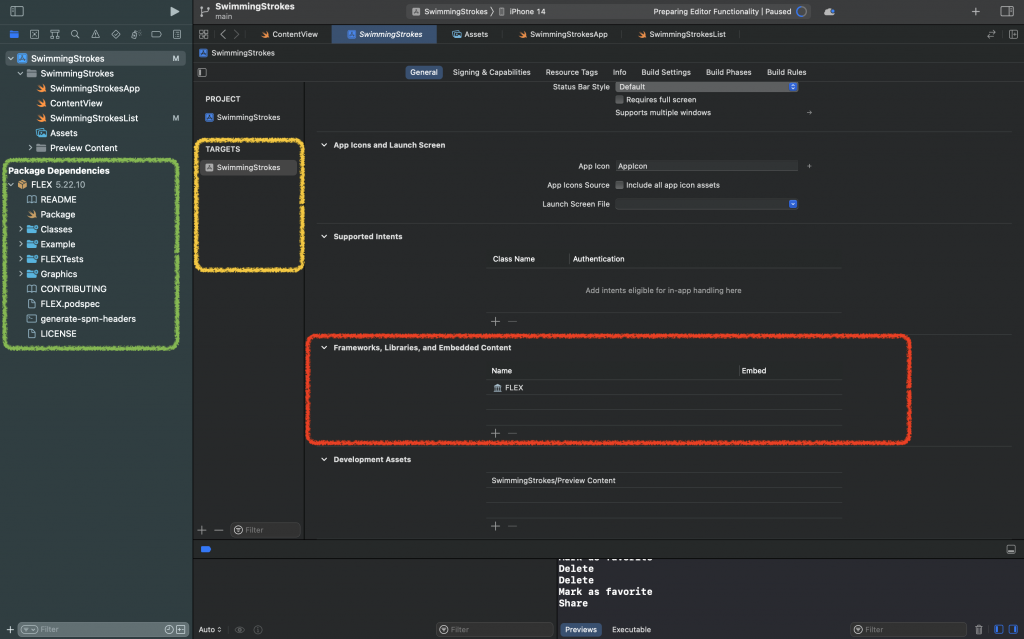The height and width of the screenshot is (639, 1024).
Task: Choose the iPhone 14 run destination
Action: (522, 12)
